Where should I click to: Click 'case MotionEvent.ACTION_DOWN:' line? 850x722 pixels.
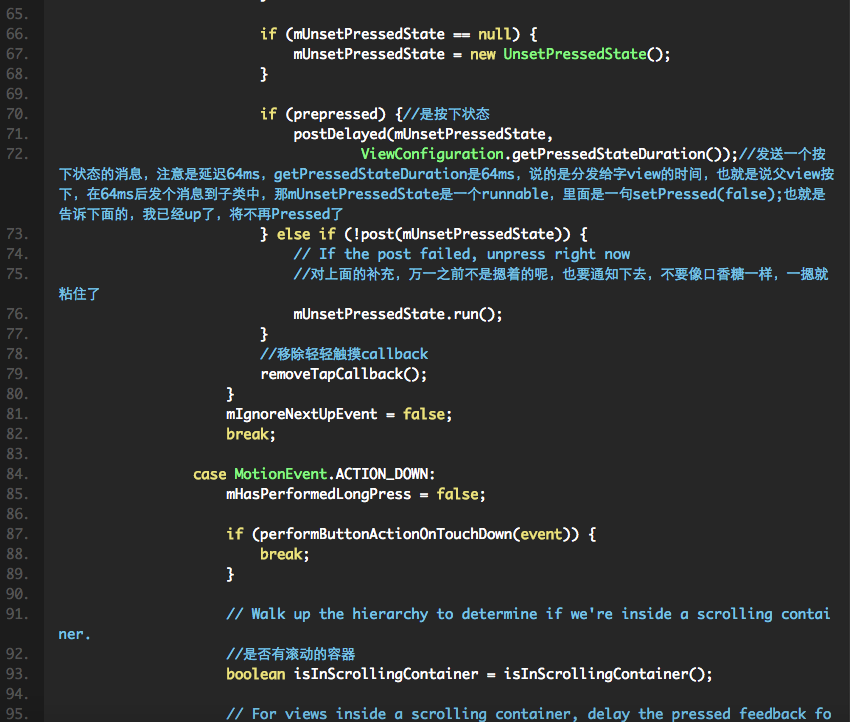[314, 474]
